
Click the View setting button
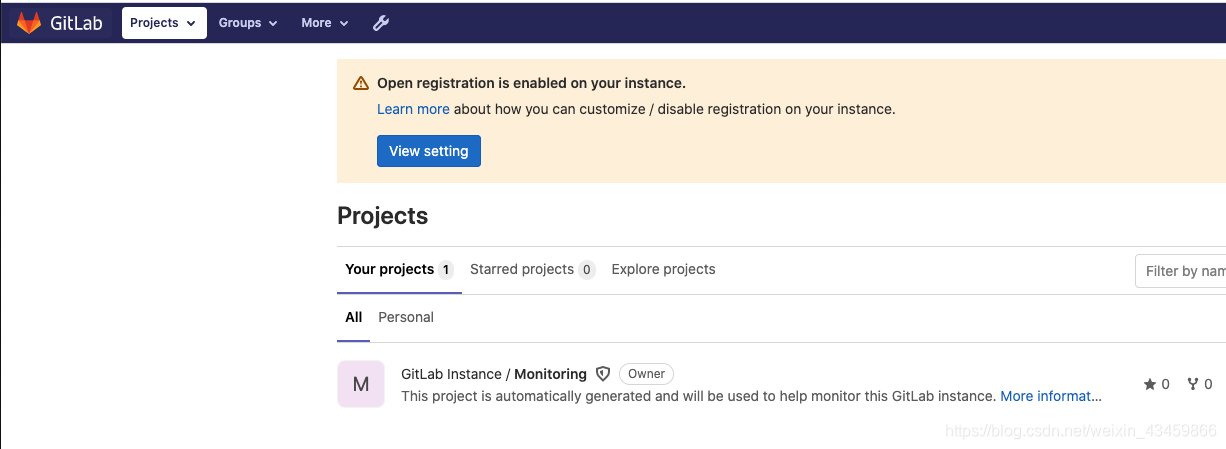429,151
